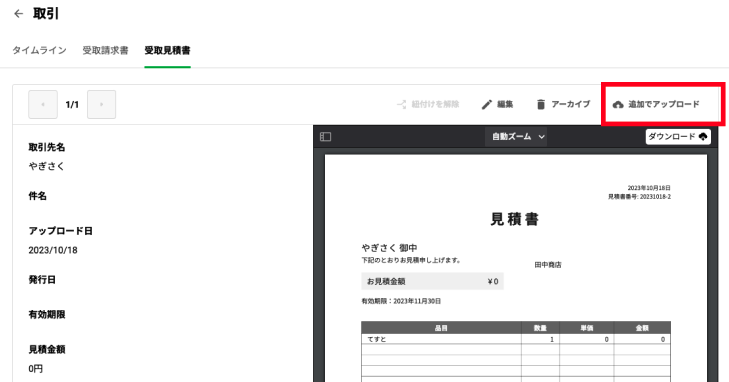This screenshot has height=382, width=729.
Task: Click 有効期限：2023年11月30日 in preview
Action: coord(401,301)
